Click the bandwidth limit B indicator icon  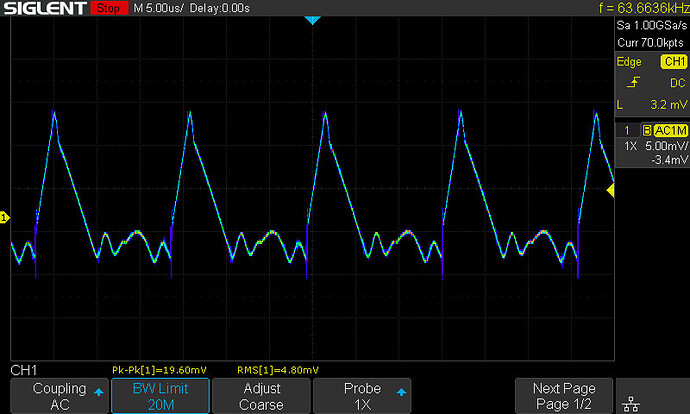coord(646,130)
